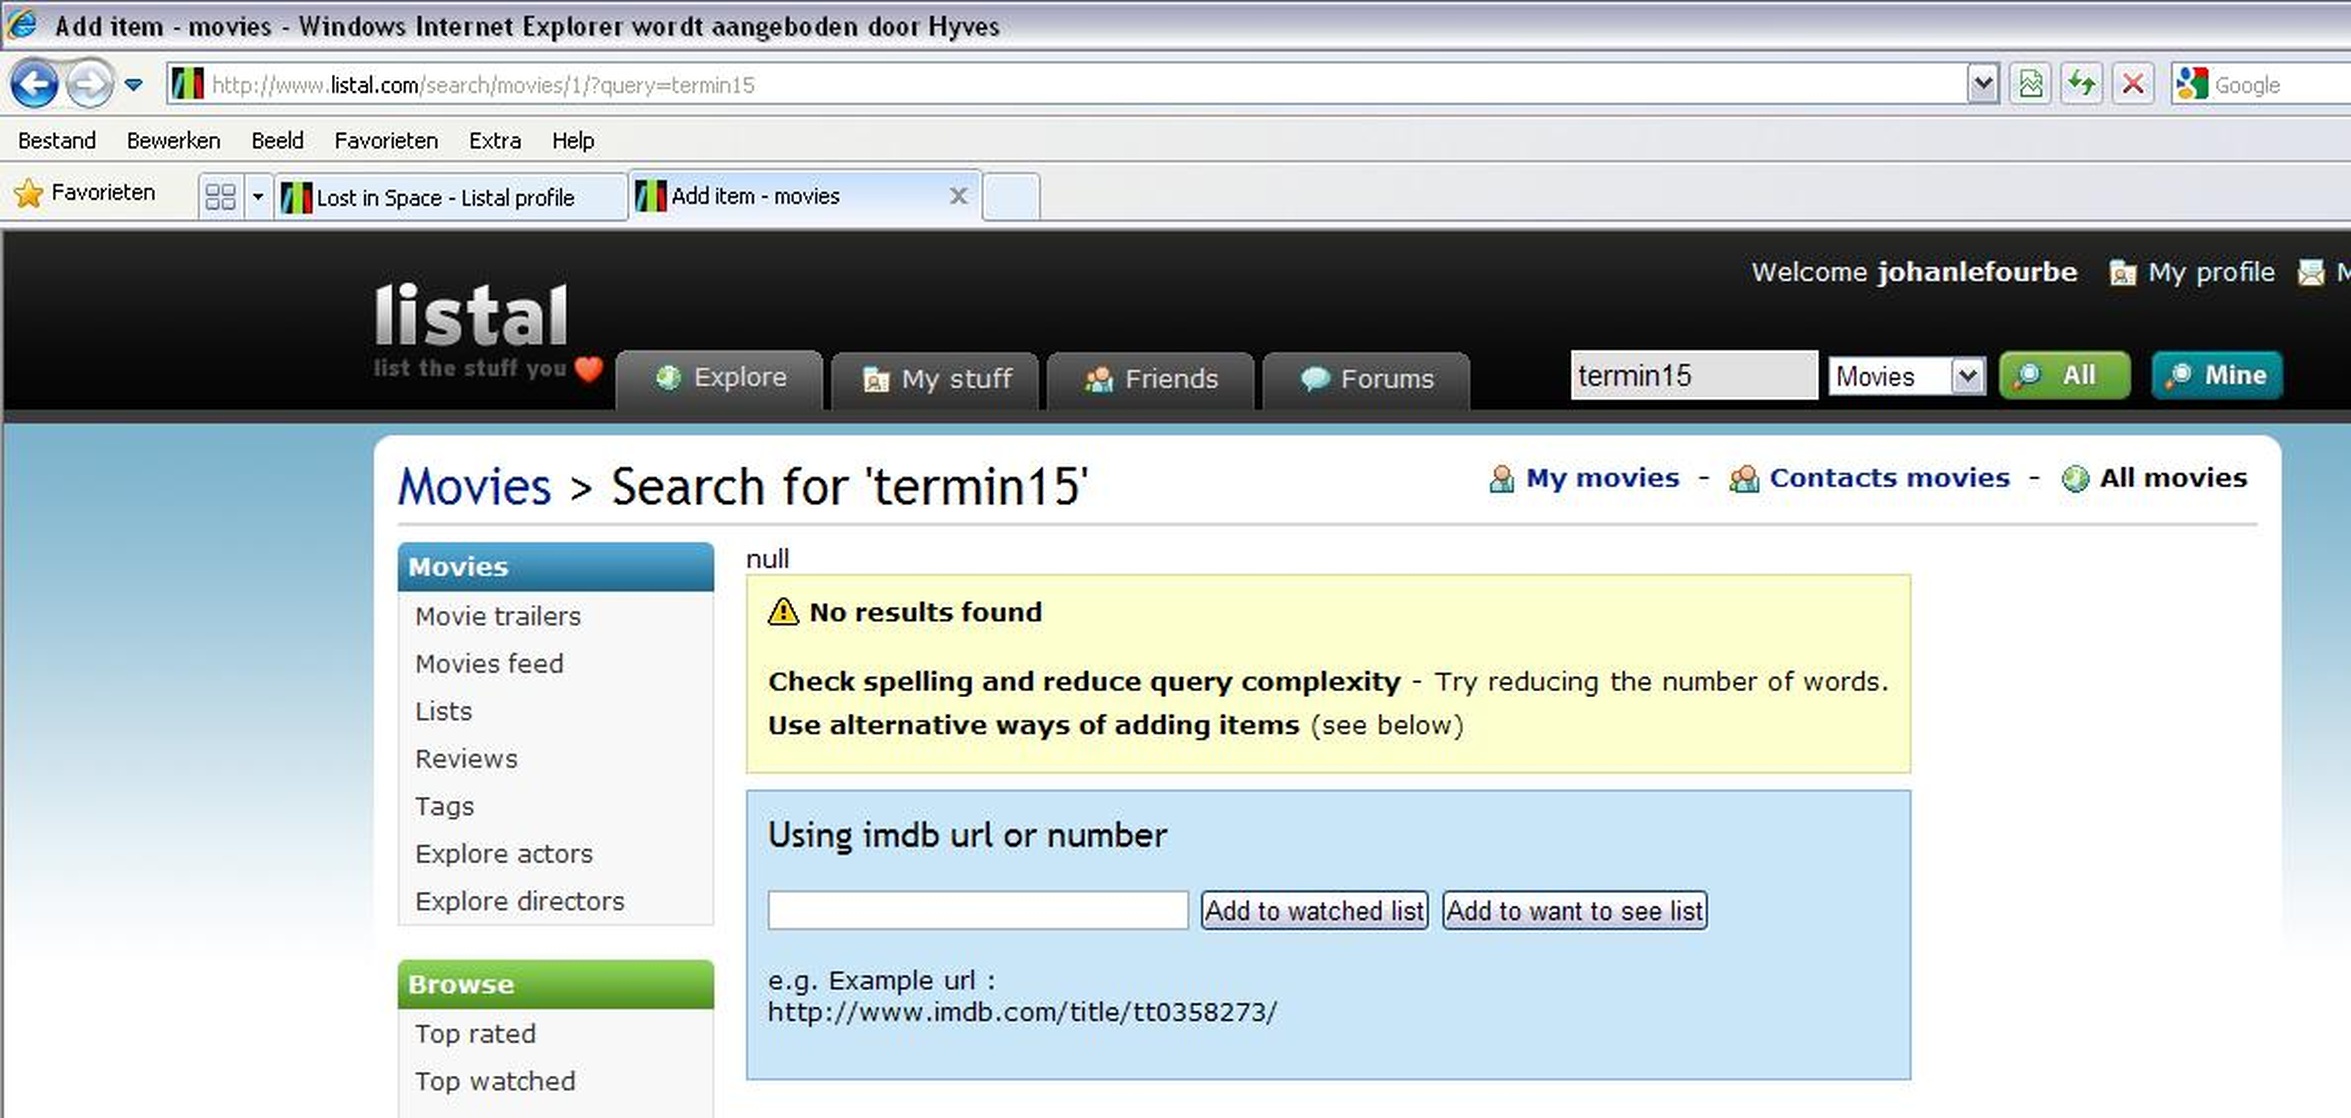Expand the address bar history dropdown
The width and height of the screenshot is (2351, 1118).
(1982, 85)
